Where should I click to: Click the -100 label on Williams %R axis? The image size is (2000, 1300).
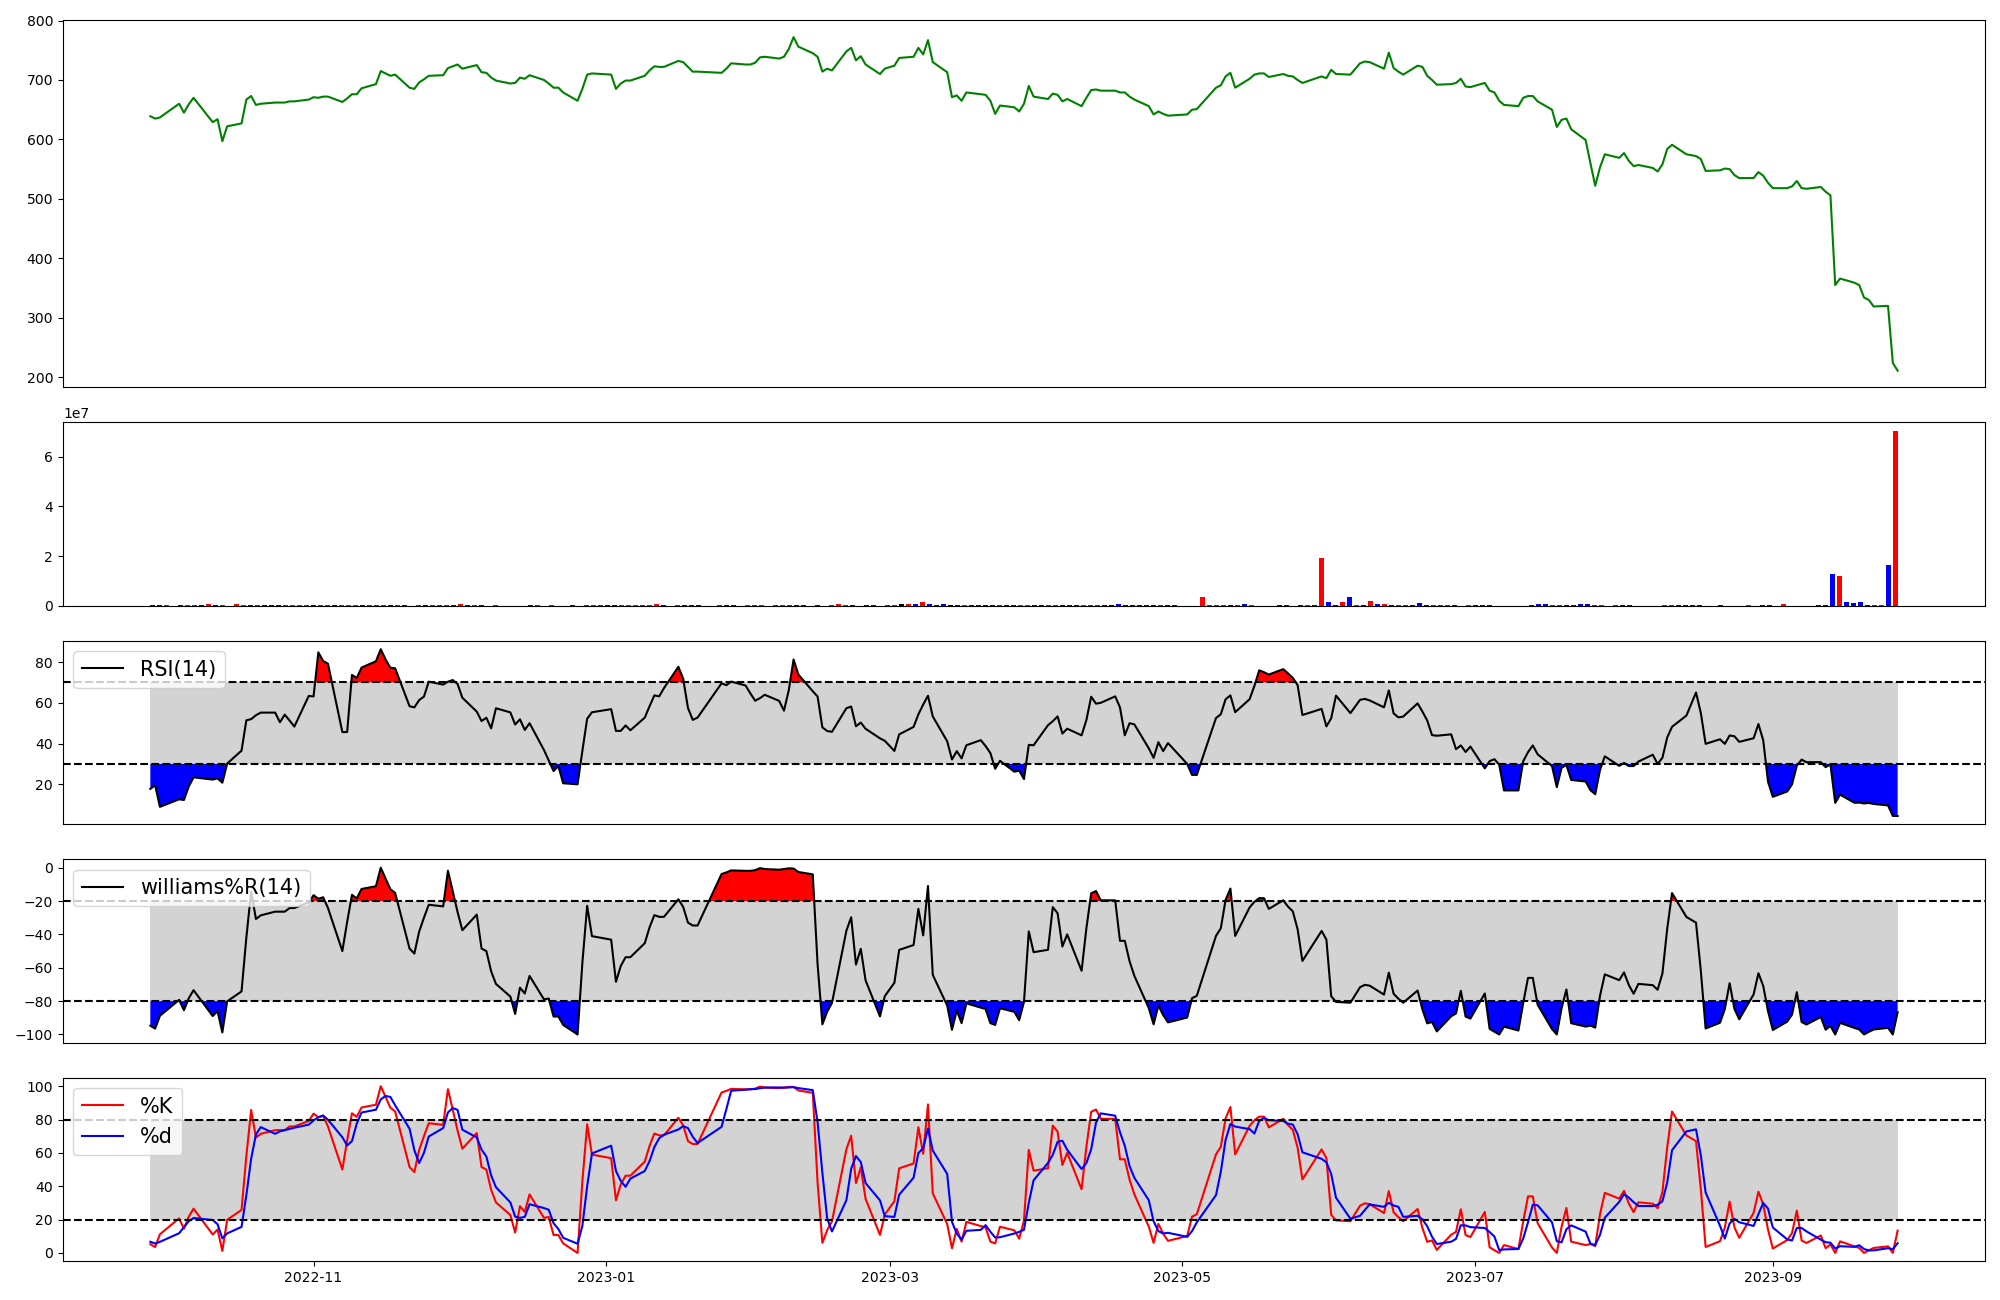pyautogui.click(x=33, y=1034)
